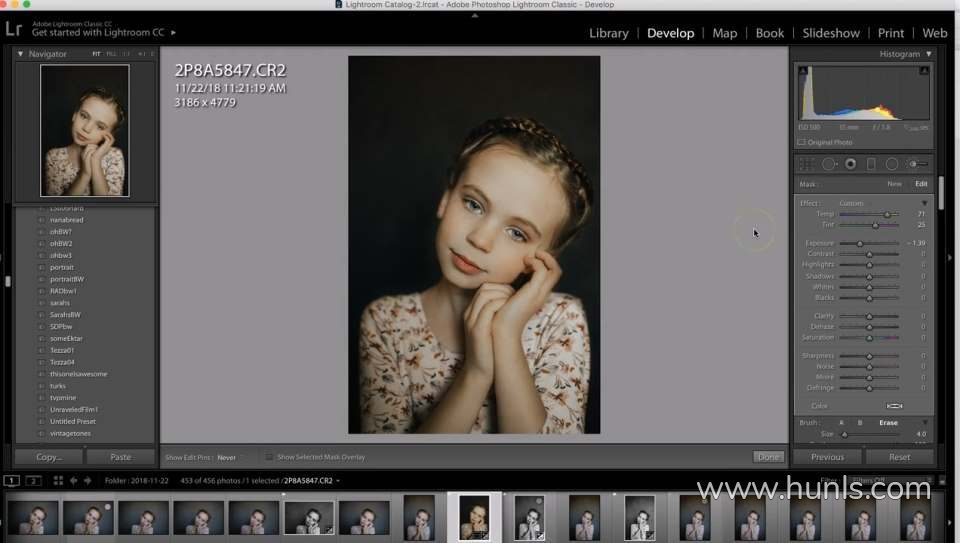Screen dimensions: 960x543
Task: Switch to the Library module
Action: pos(608,33)
